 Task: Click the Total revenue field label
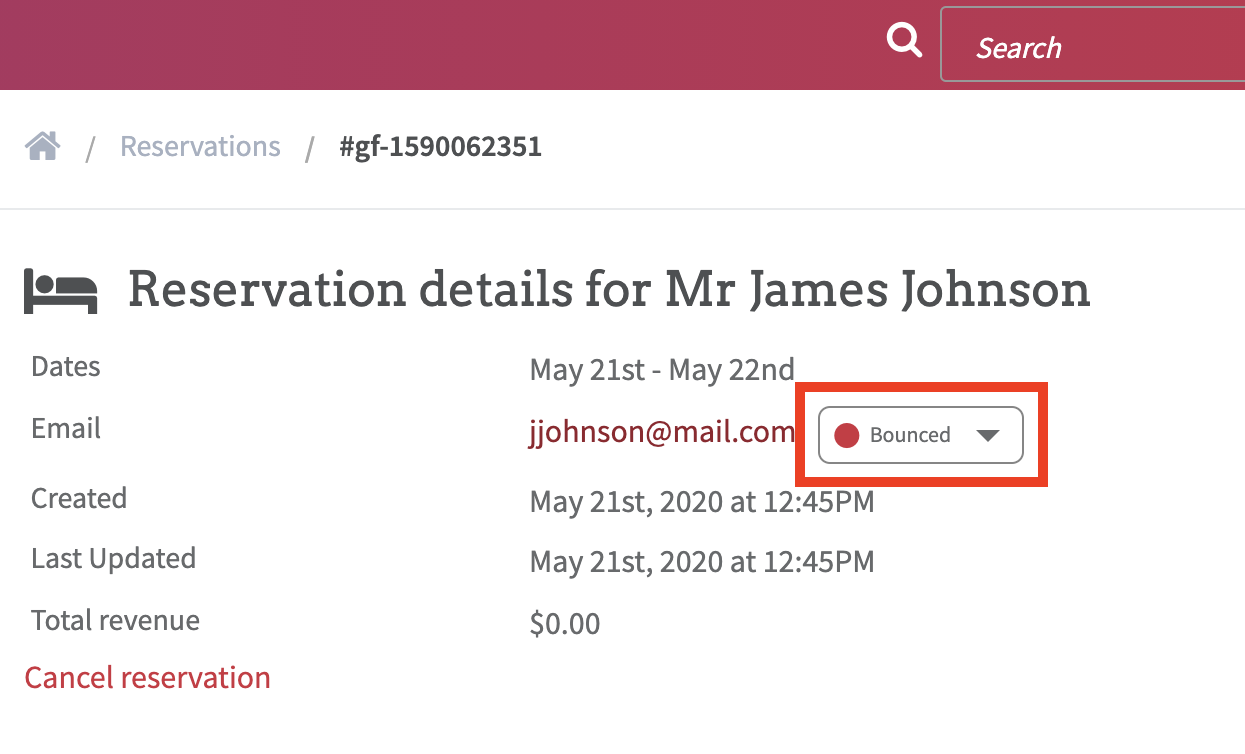115,620
